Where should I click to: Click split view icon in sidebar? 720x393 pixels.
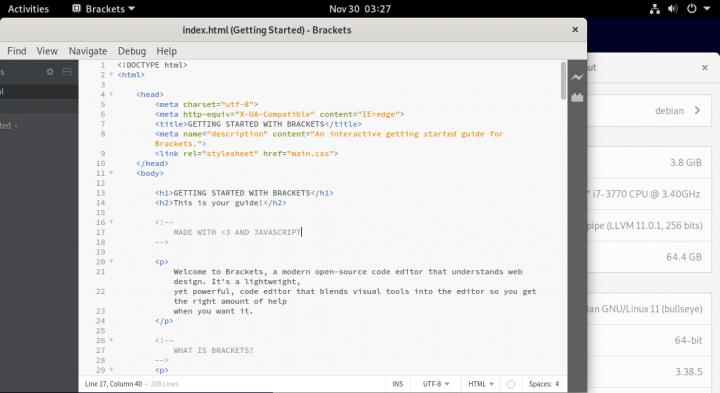(x=67, y=72)
